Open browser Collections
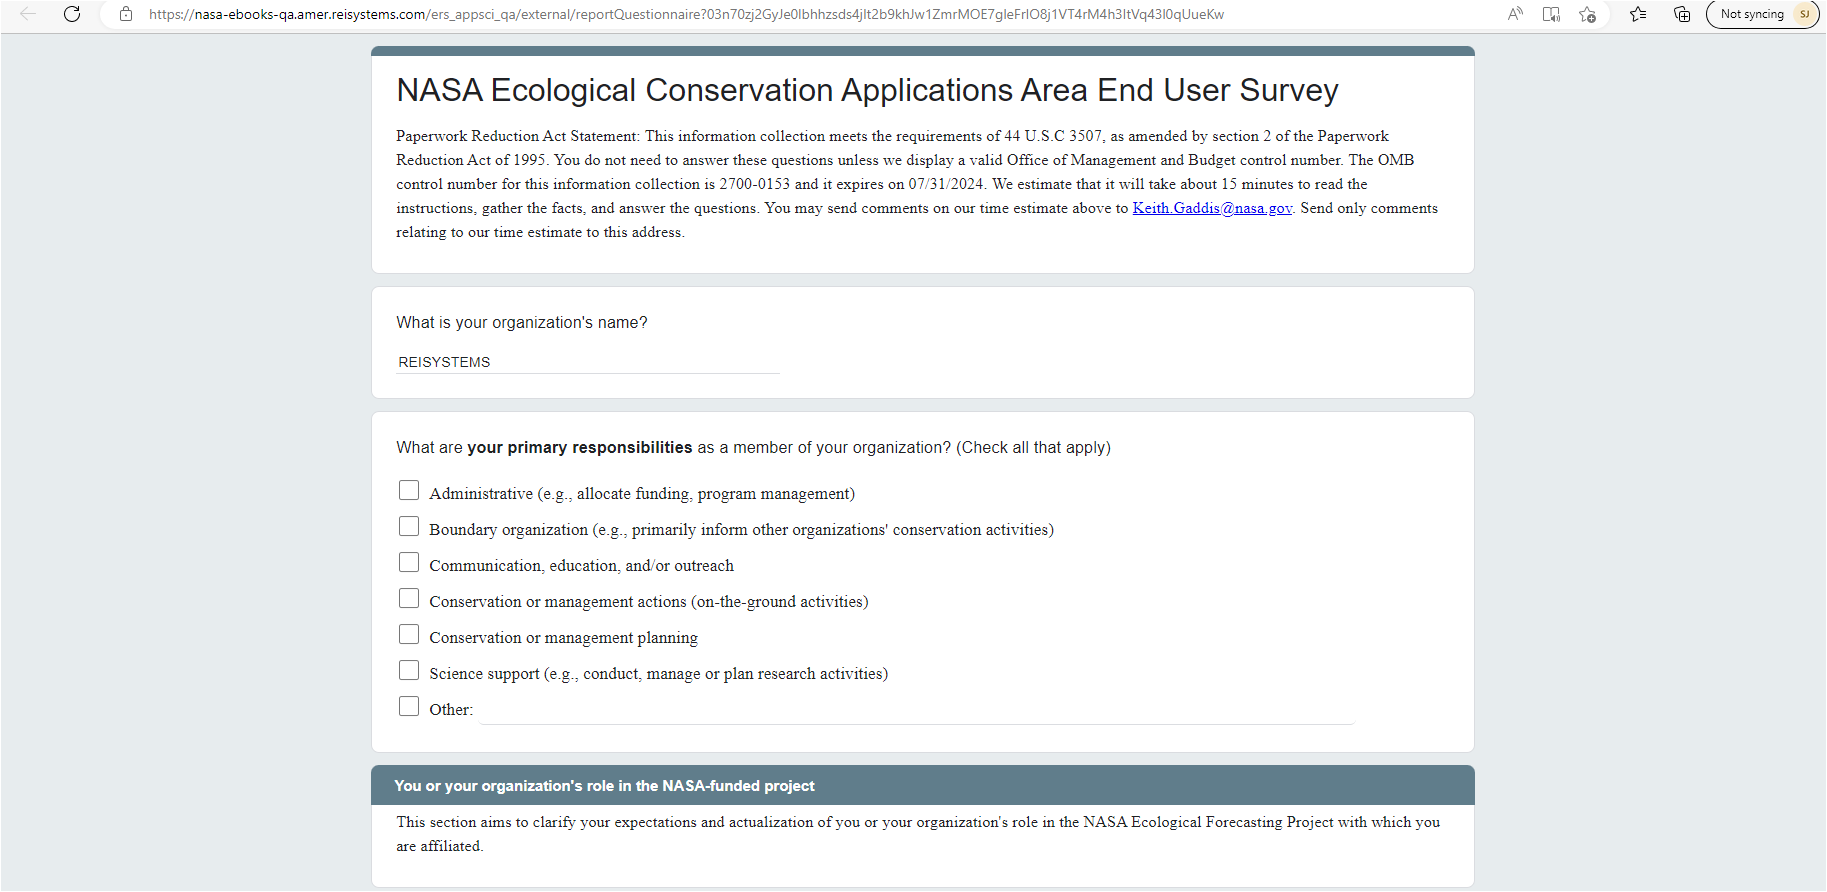 click(x=1682, y=14)
